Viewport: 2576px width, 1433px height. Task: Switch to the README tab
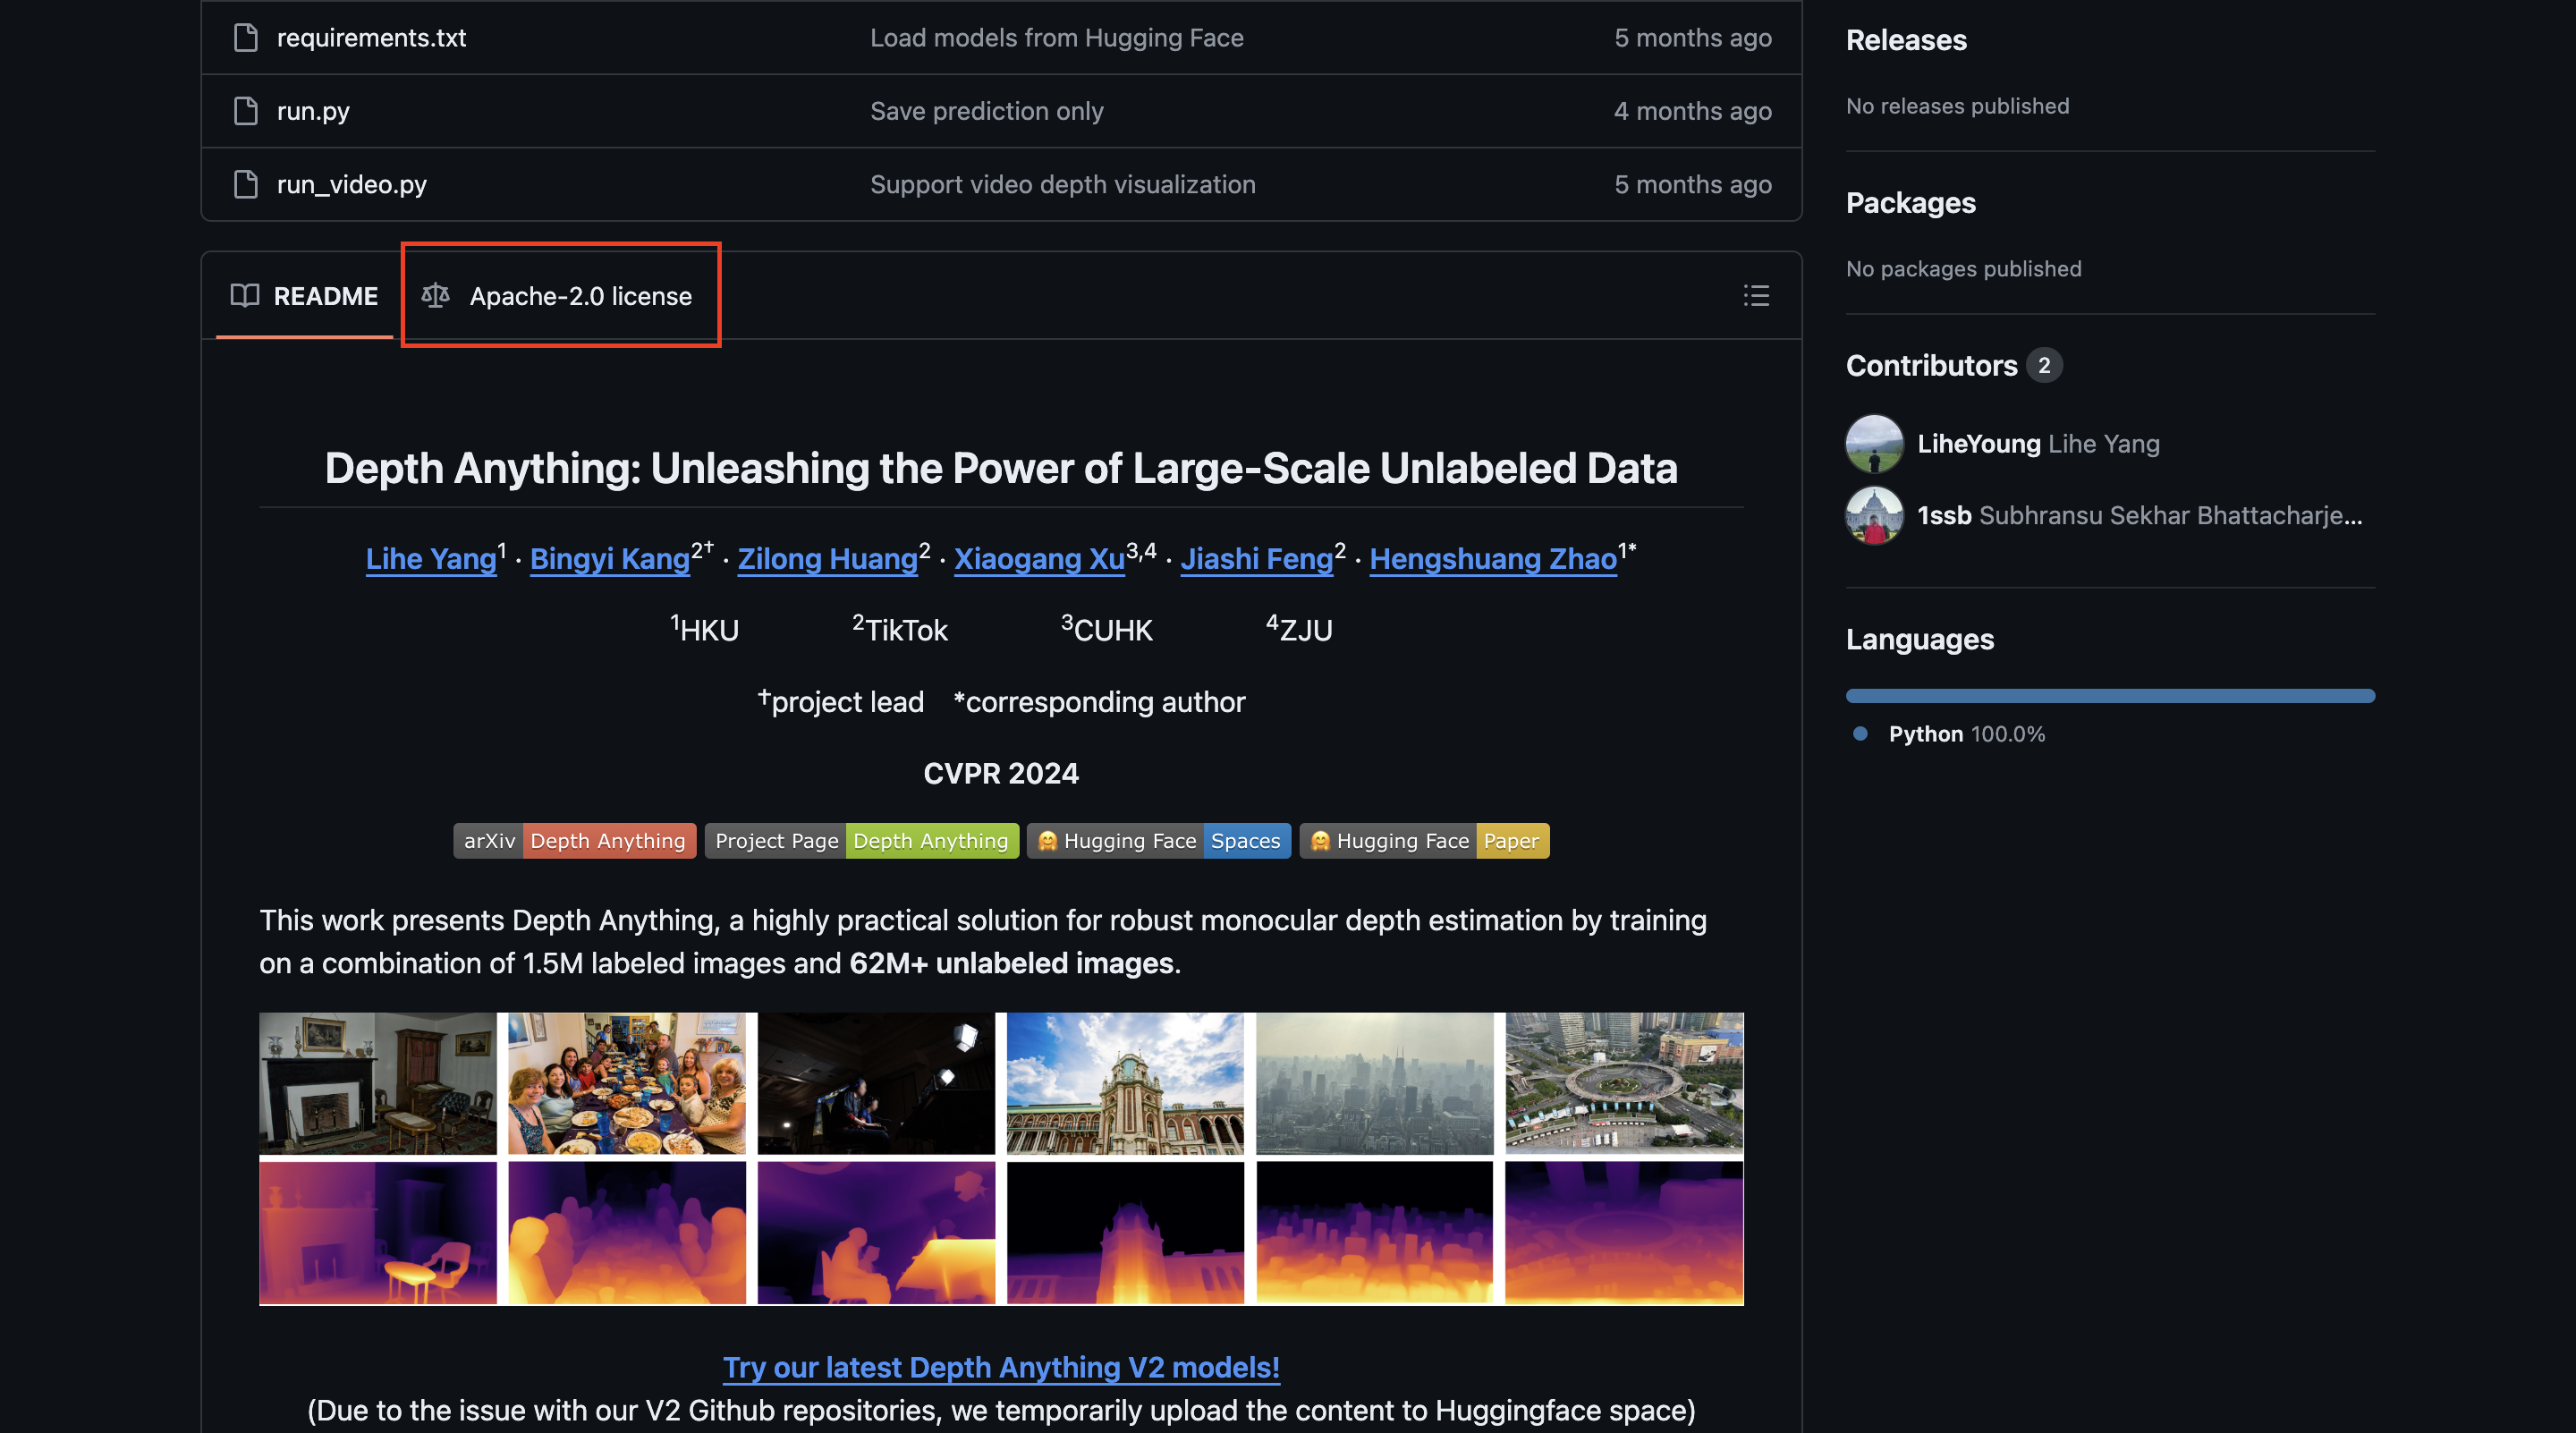tap(304, 295)
